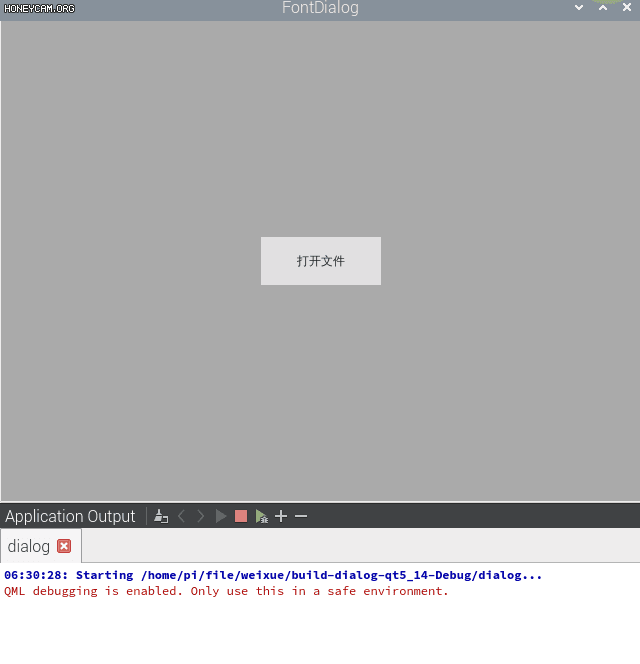The image size is (640, 664).
Task: Click the Application Output panel title
Action: click(x=70, y=516)
